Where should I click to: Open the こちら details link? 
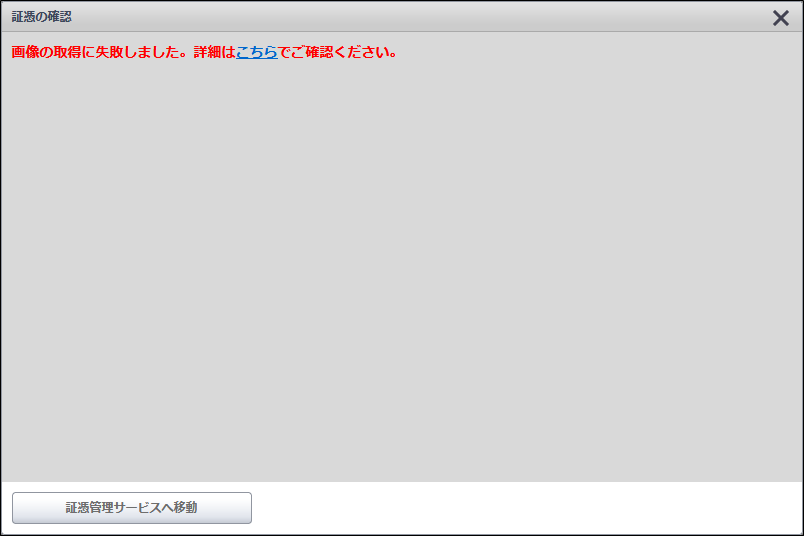coord(256,52)
